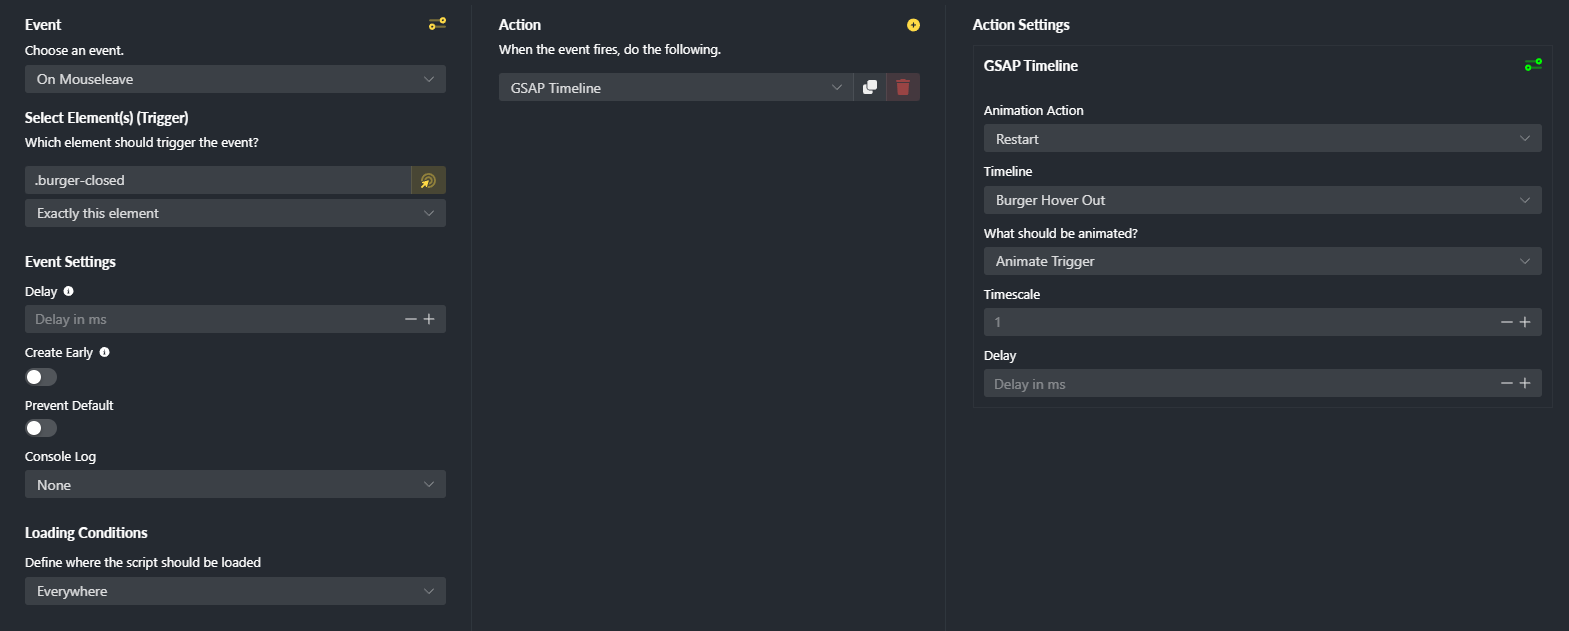The height and width of the screenshot is (631, 1569).
Task: Expand the Exactly this element dropdown
Action: 235,213
